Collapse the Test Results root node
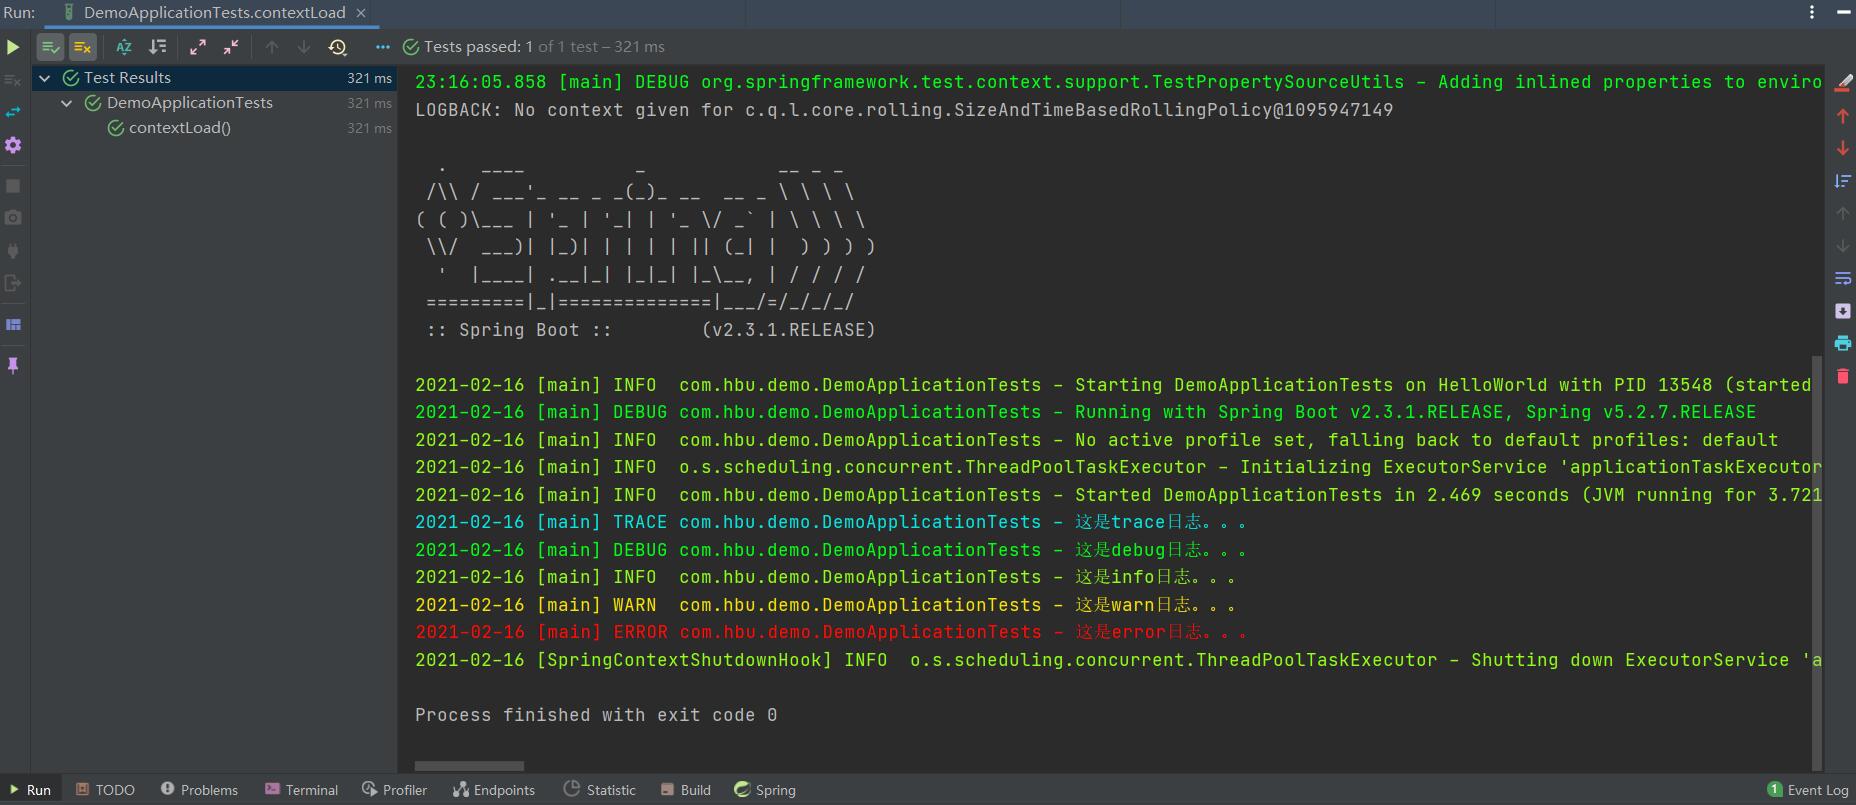This screenshot has height=805, width=1856. [45, 78]
